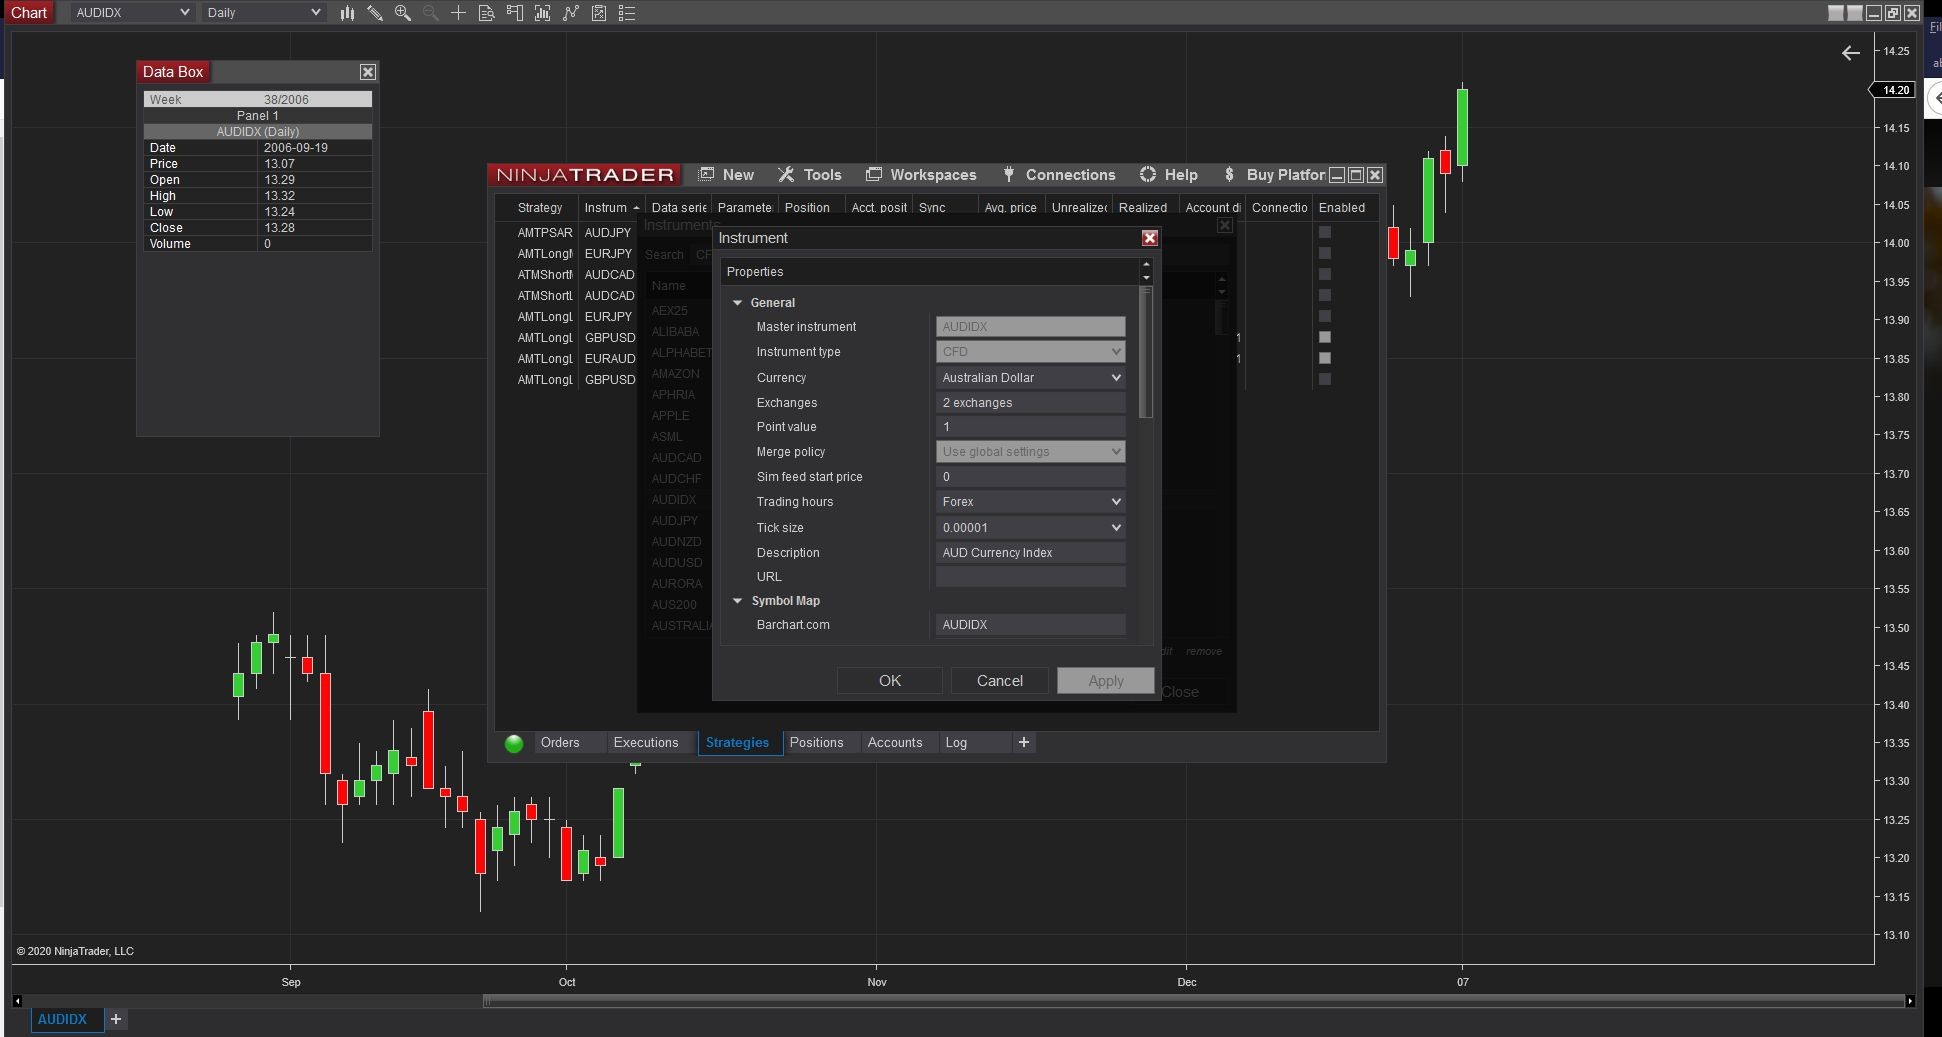This screenshot has height=1037, width=1942.
Task: Open the Instrument type CFD dropdown
Action: pyautogui.click(x=1030, y=352)
